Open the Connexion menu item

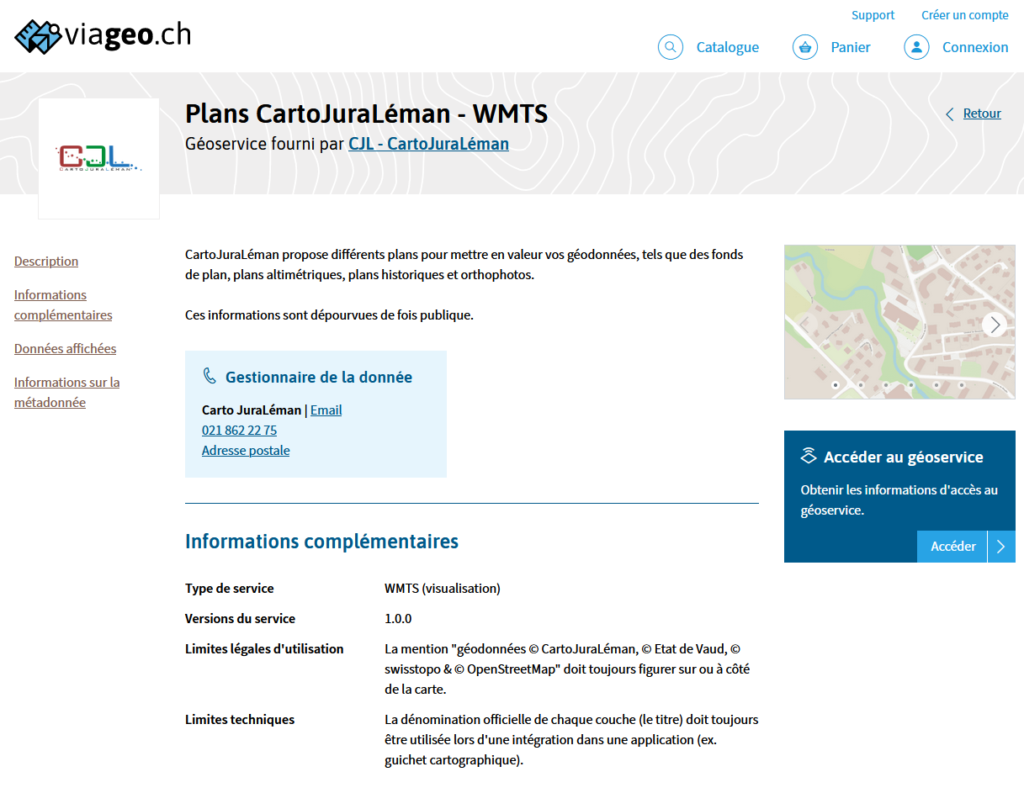click(x=975, y=47)
